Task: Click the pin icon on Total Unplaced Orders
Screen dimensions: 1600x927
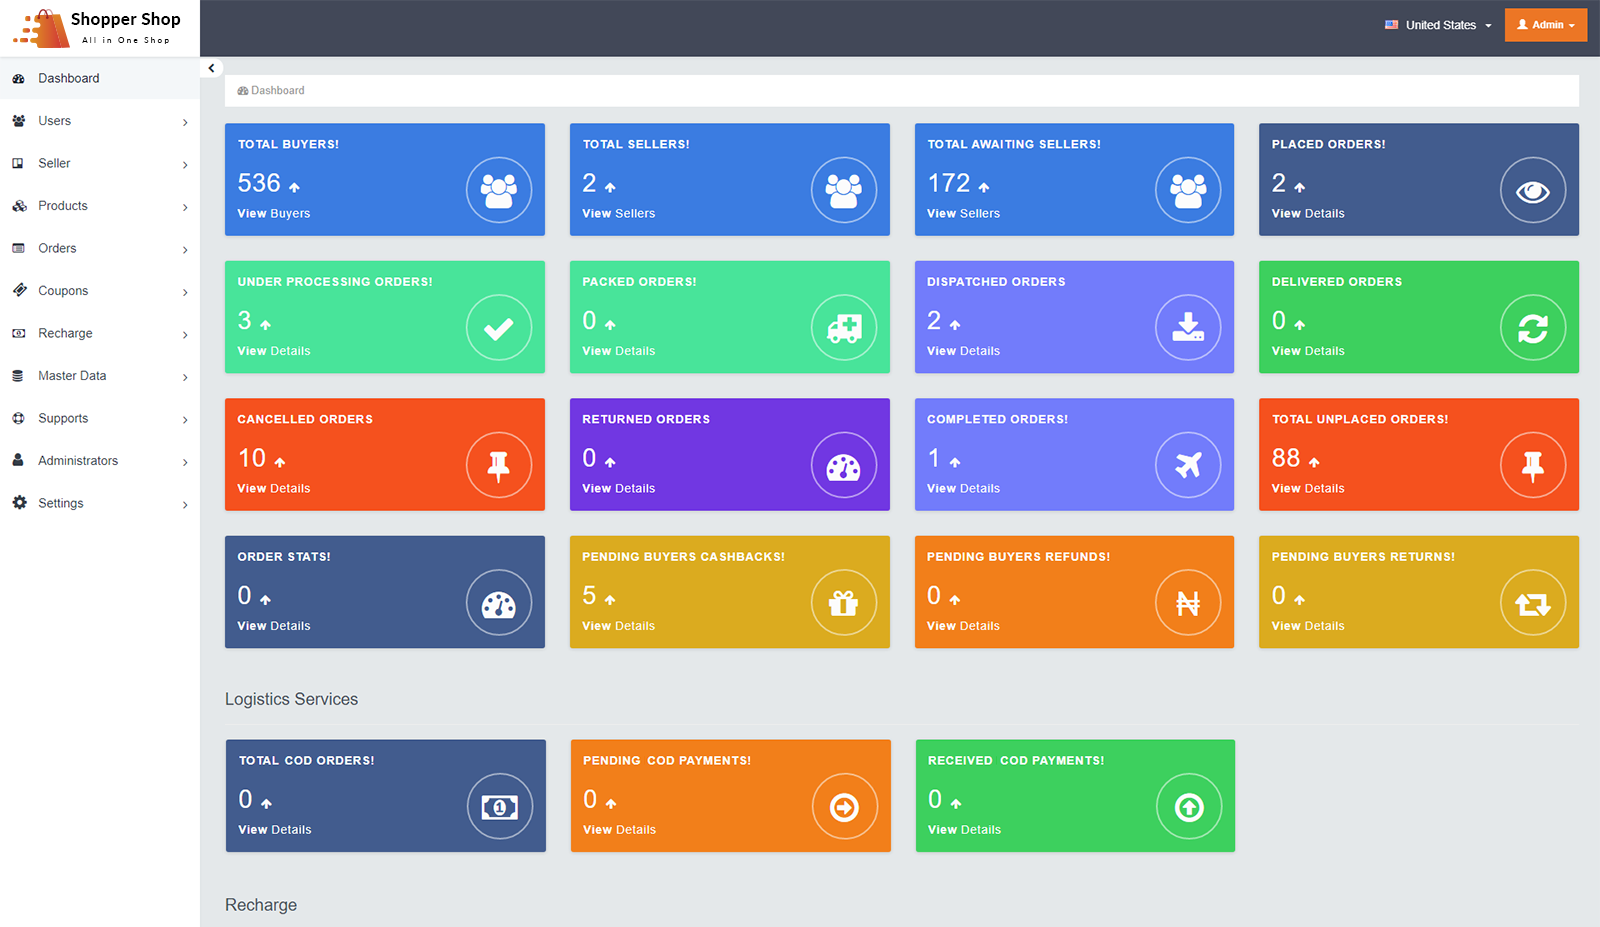Action: pos(1533,465)
